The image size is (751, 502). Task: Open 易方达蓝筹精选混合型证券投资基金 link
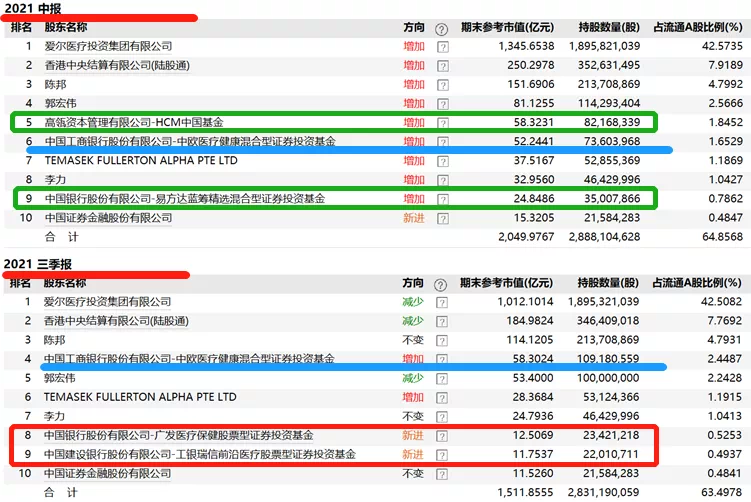[185, 199]
